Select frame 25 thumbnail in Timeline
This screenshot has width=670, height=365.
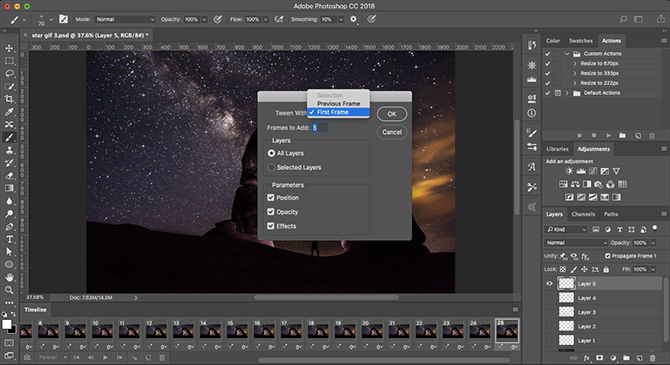coord(507,330)
